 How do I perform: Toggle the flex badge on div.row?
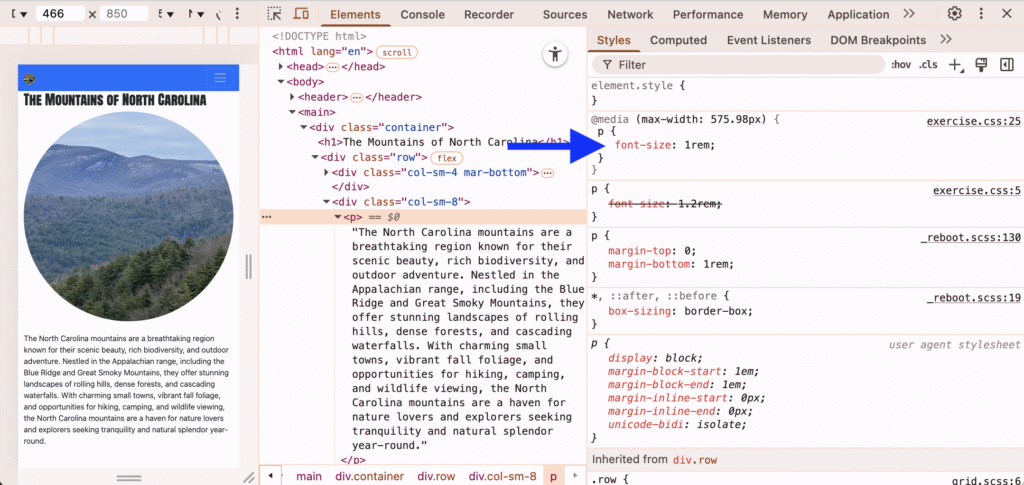(x=447, y=158)
